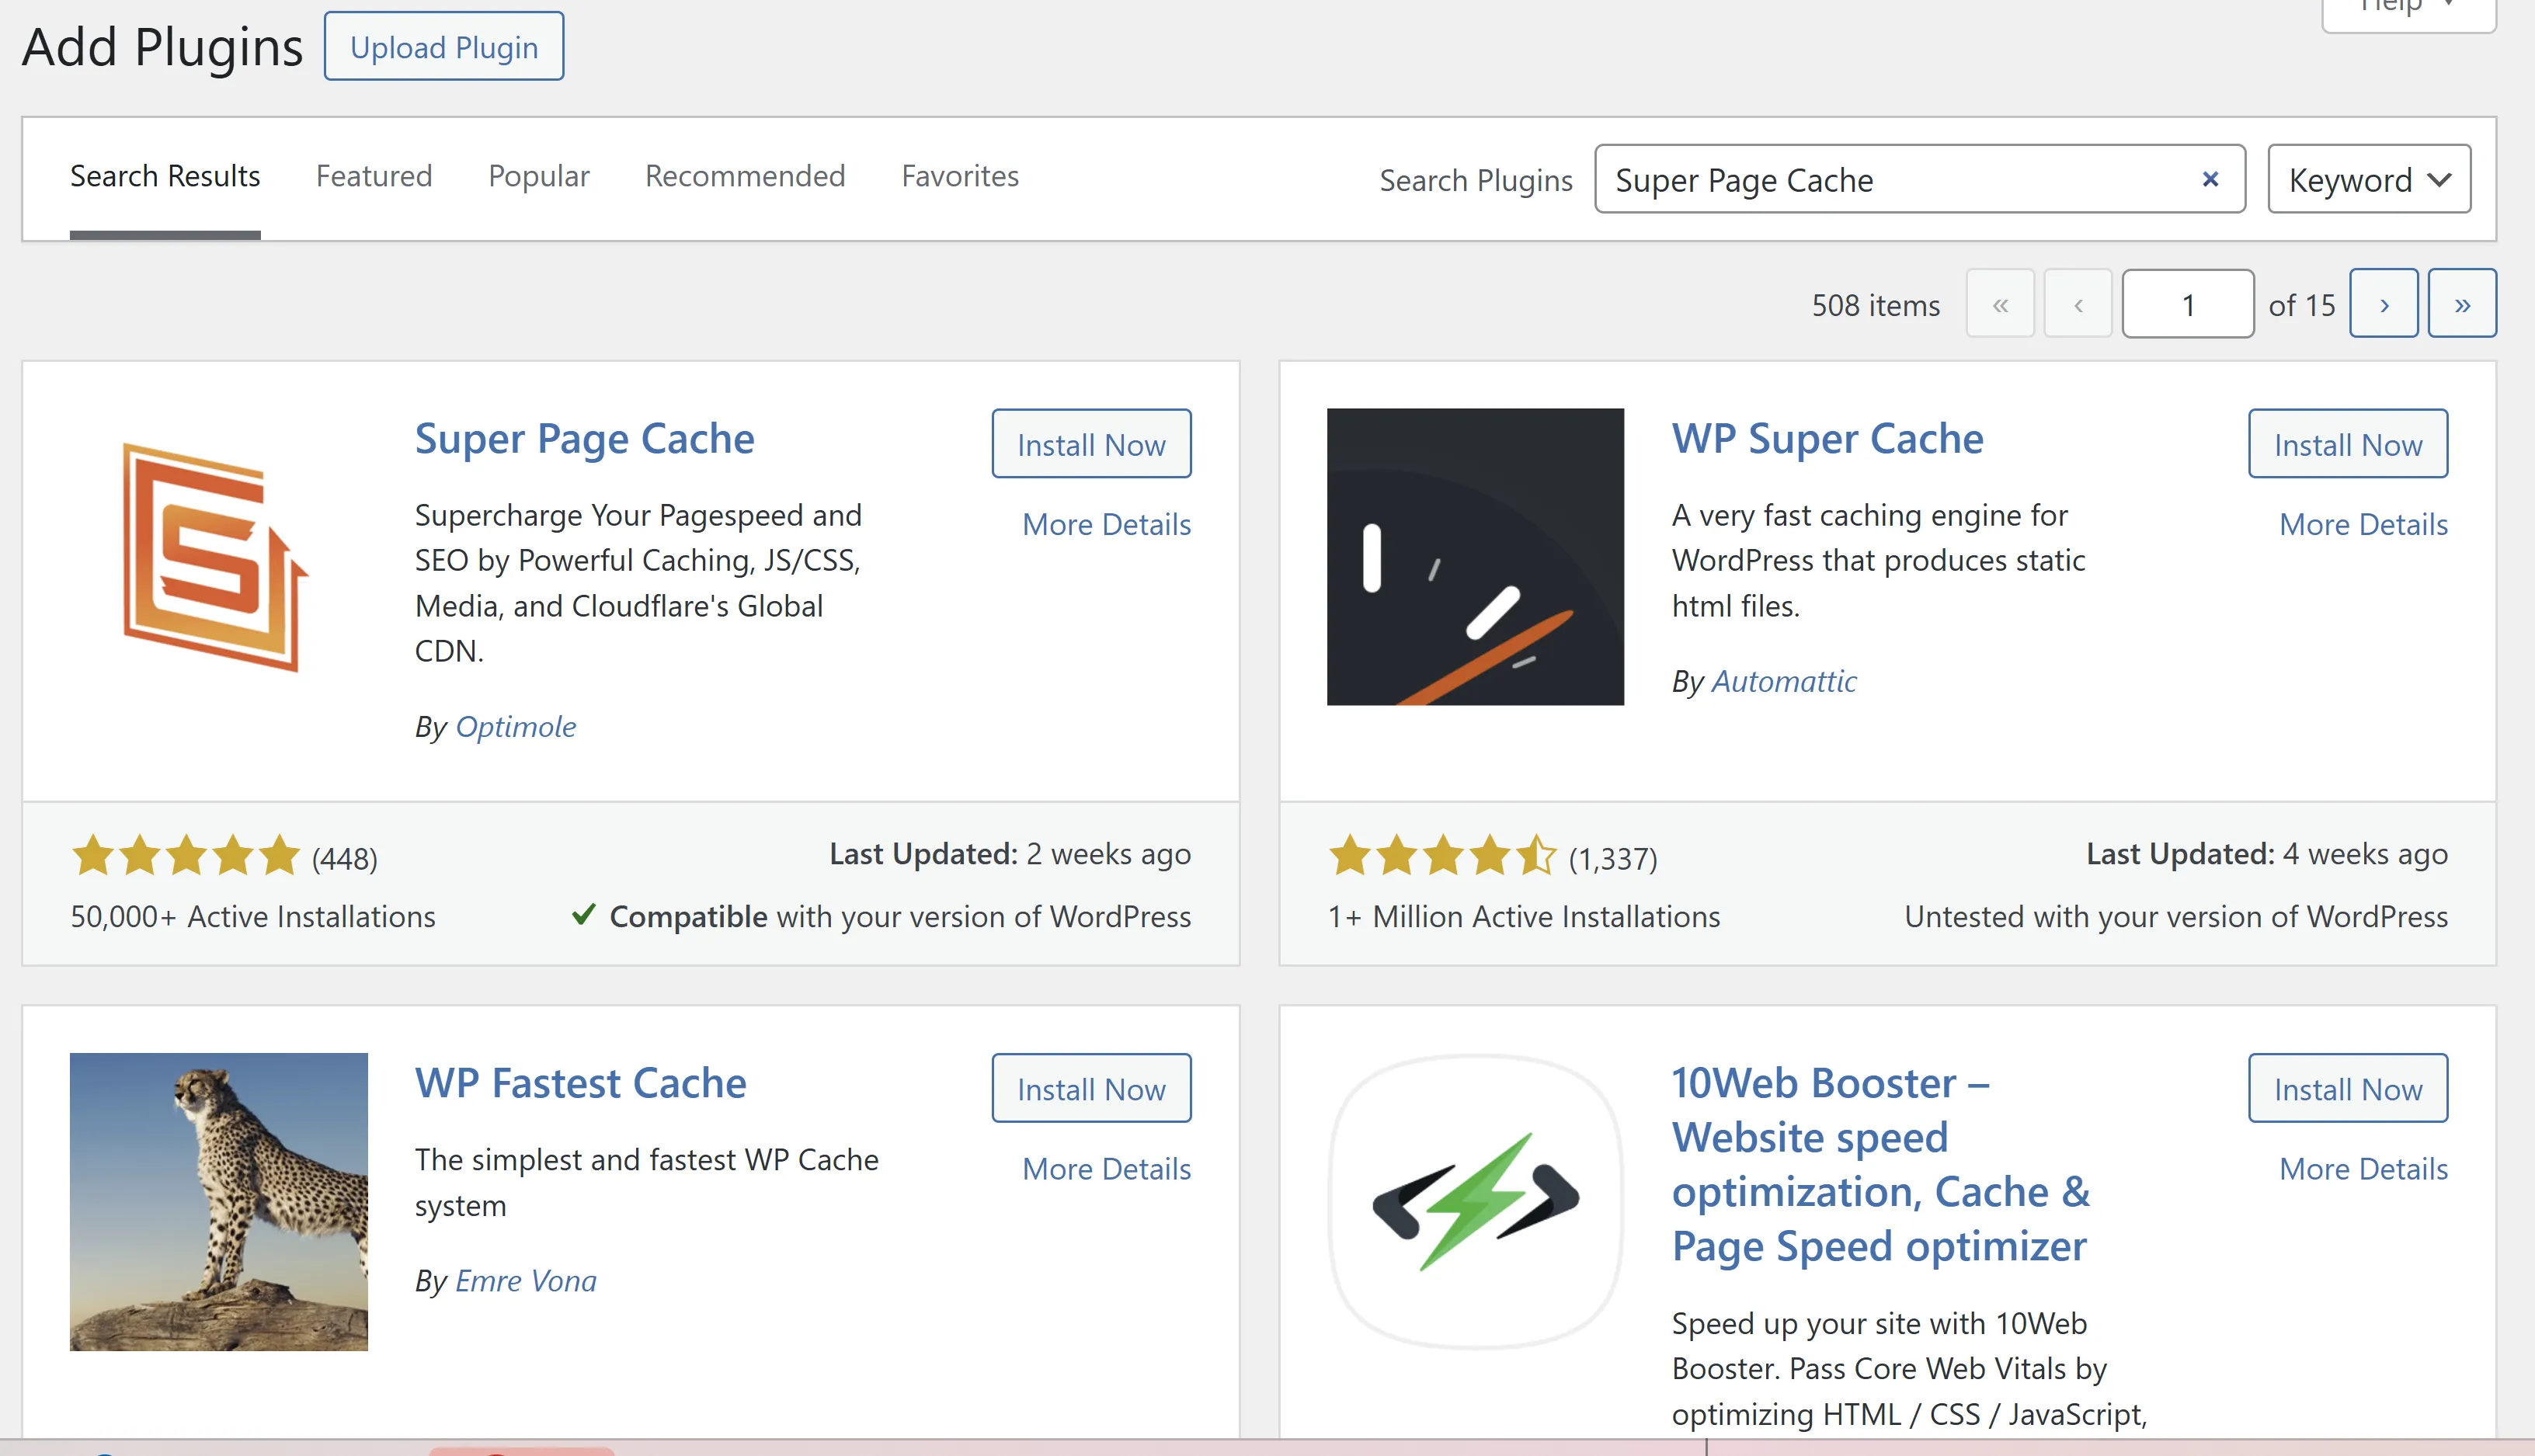This screenshot has width=2535, height=1456.
Task: Jump to the last results page
Action: pyautogui.click(x=2462, y=304)
